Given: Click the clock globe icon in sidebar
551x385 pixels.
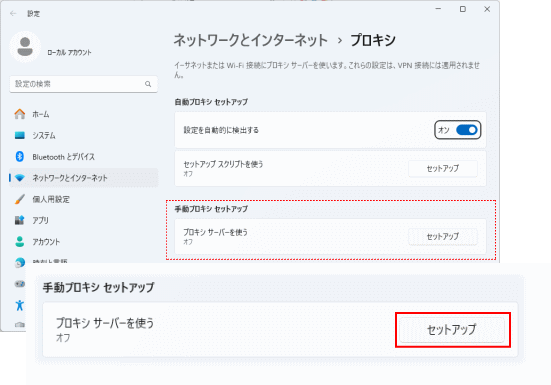Looking at the screenshot, I should coord(20,262).
